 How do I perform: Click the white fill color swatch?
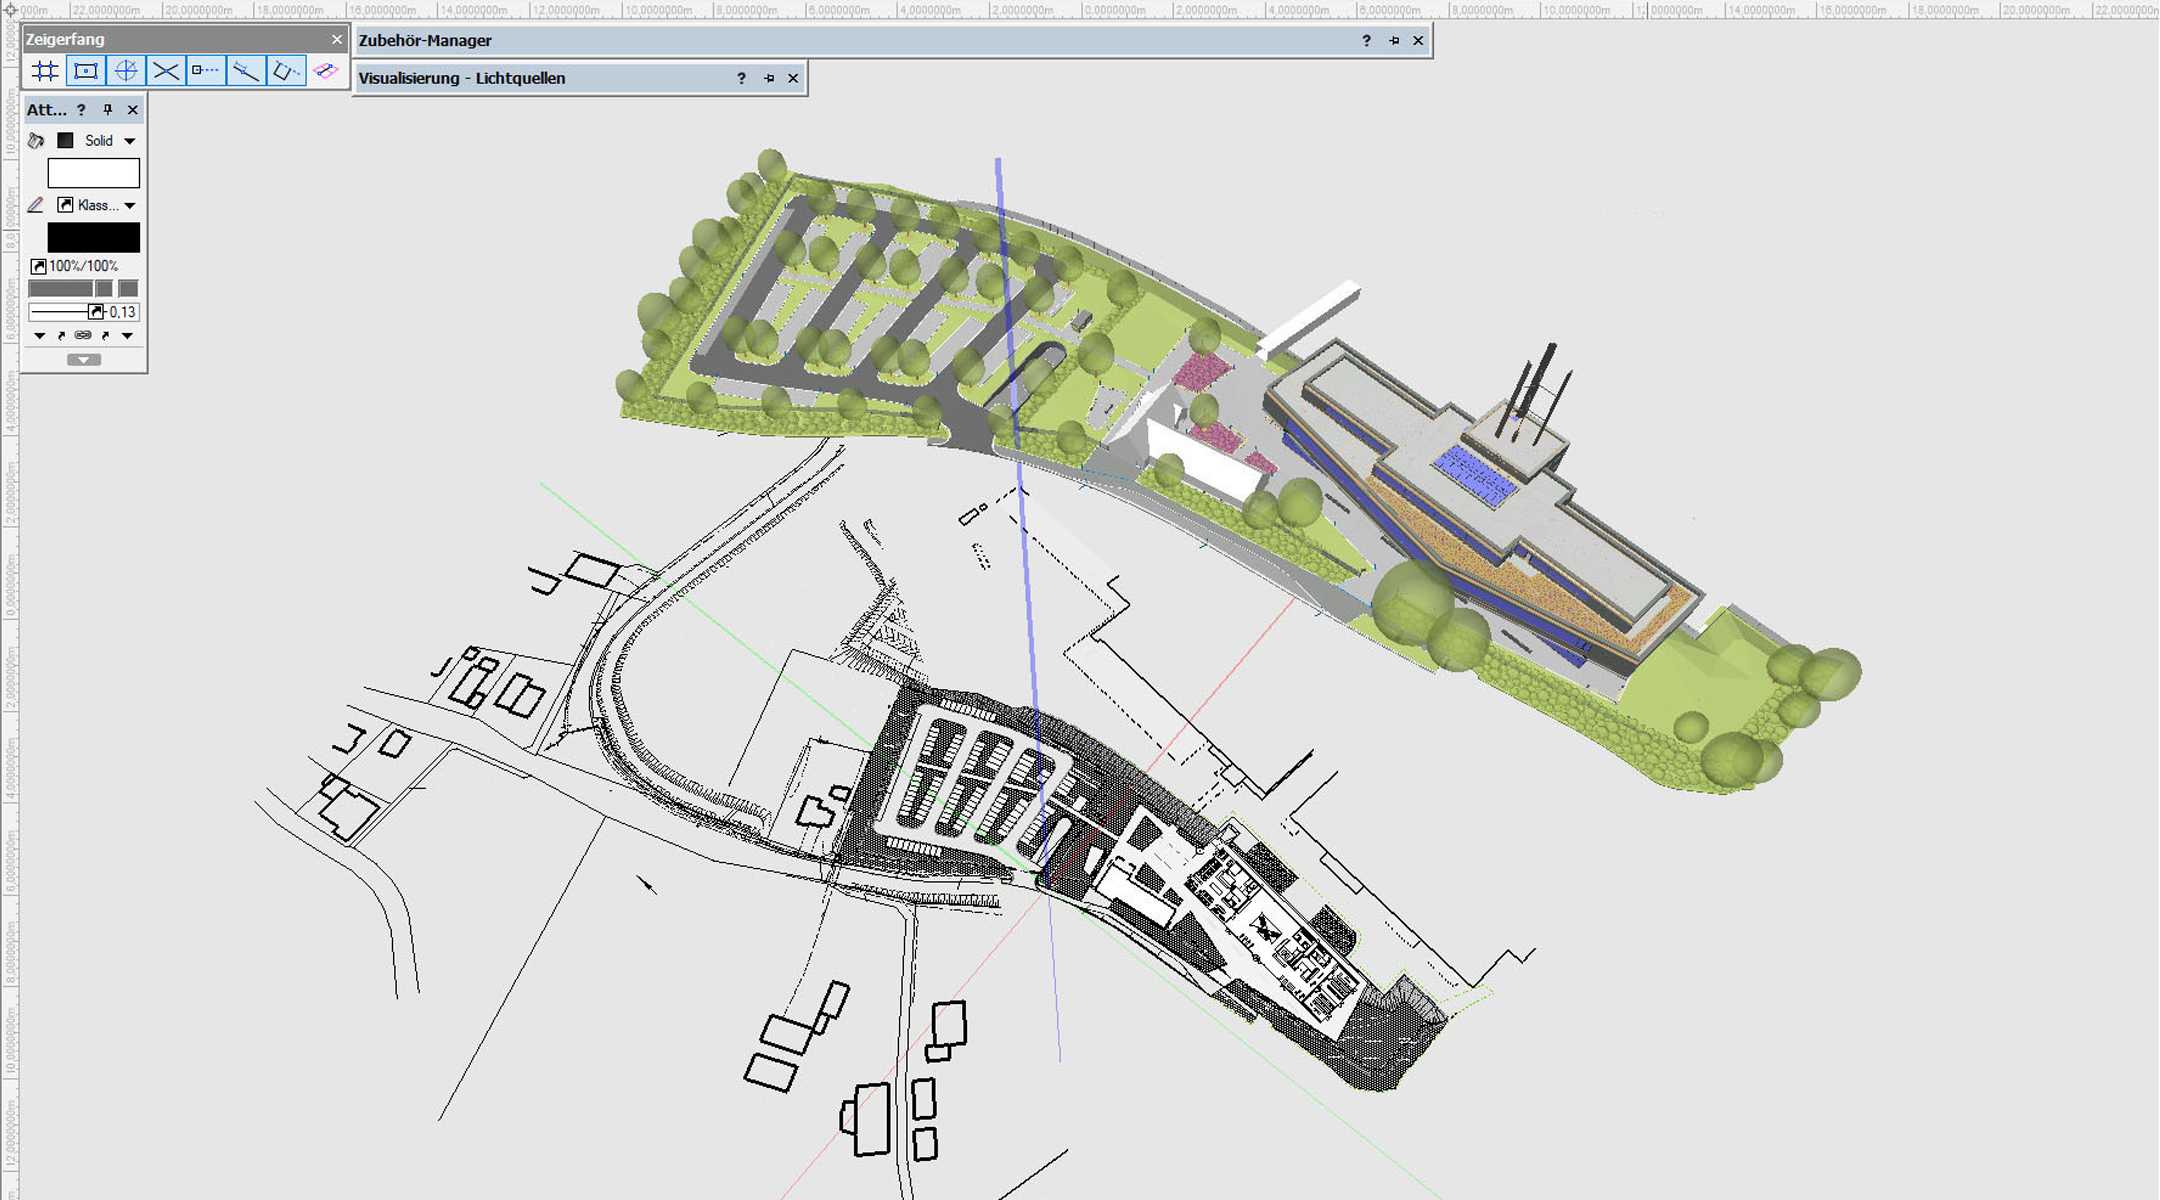[94, 173]
